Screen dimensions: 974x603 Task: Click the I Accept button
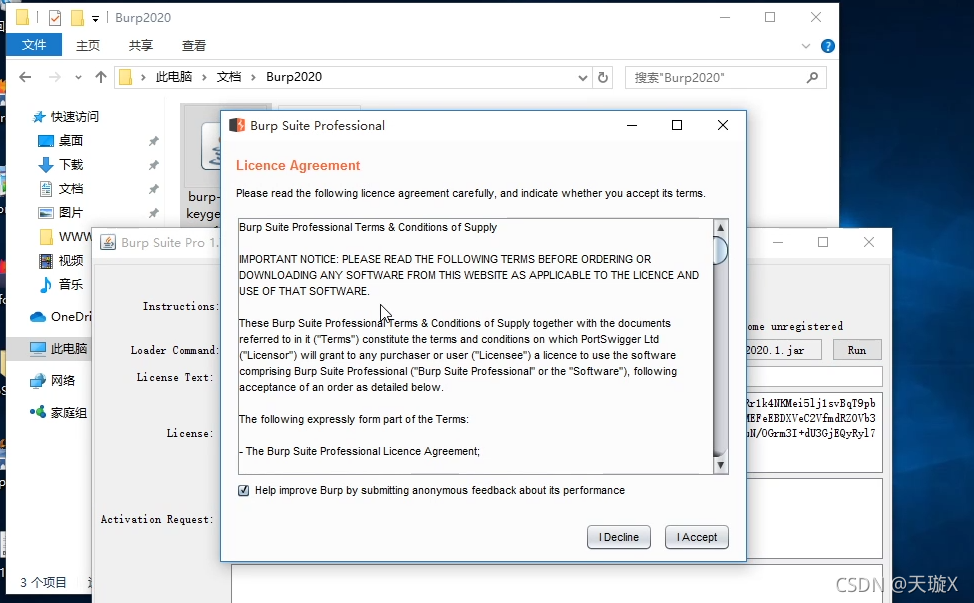(x=697, y=537)
